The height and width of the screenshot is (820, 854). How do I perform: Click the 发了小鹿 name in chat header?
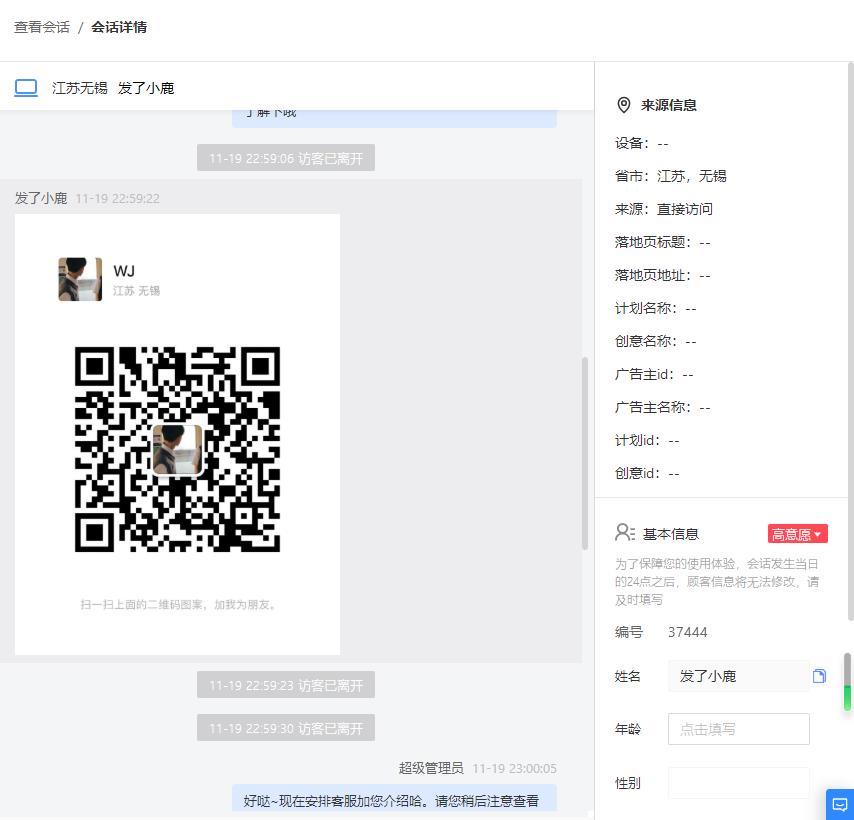(145, 88)
